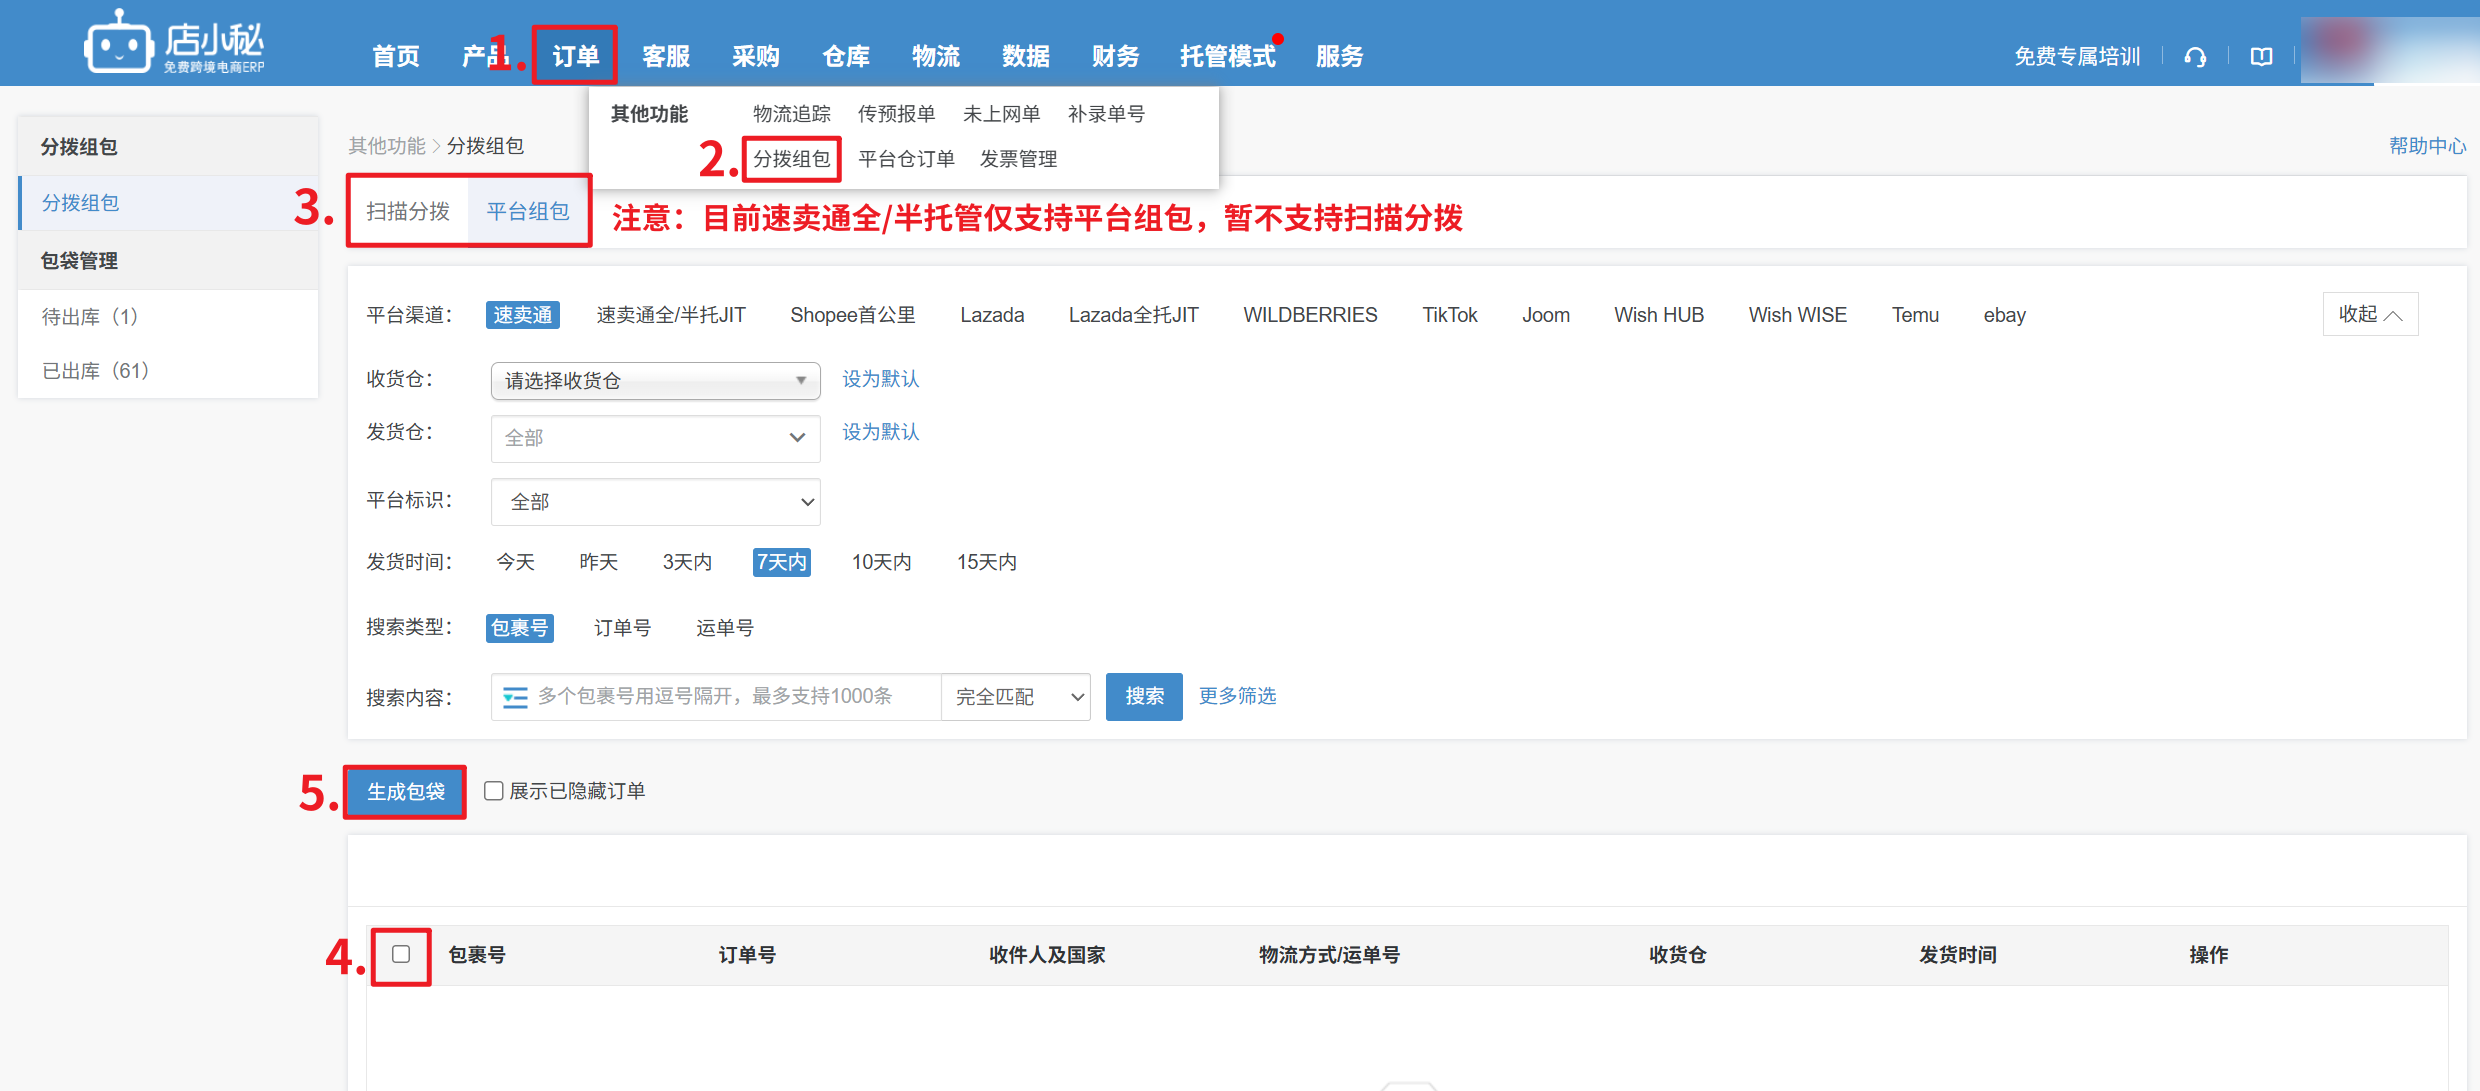Open the help manual book icon
The width and height of the screenshot is (2480, 1091).
[2261, 57]
